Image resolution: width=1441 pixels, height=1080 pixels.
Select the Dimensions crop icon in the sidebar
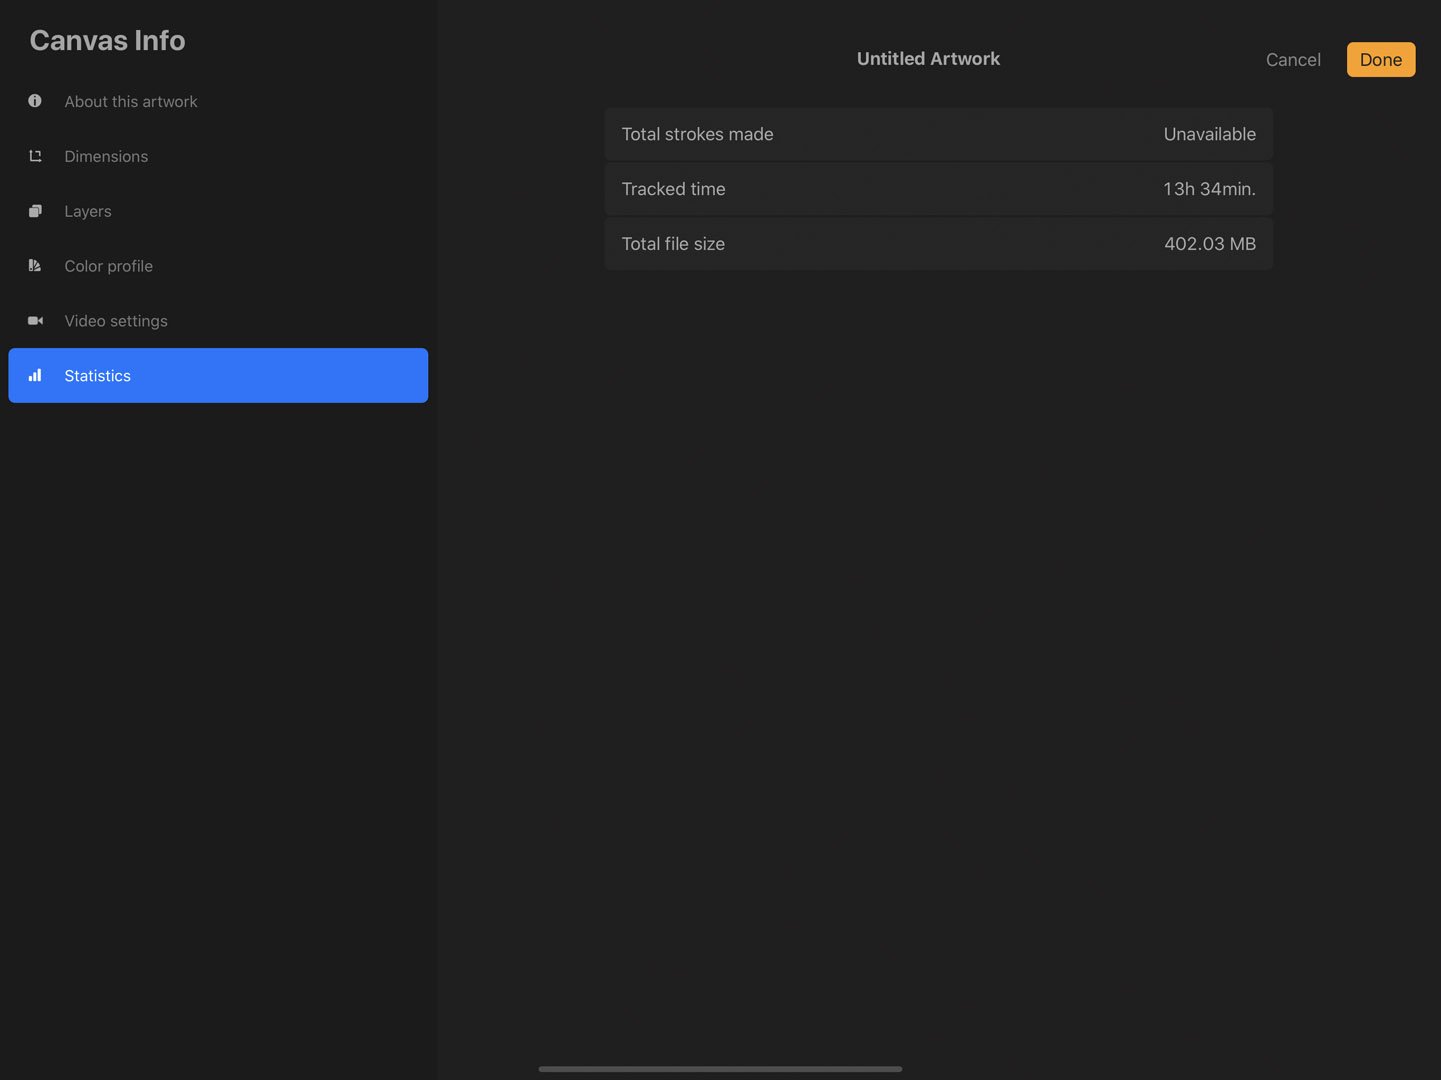(35, 156)
